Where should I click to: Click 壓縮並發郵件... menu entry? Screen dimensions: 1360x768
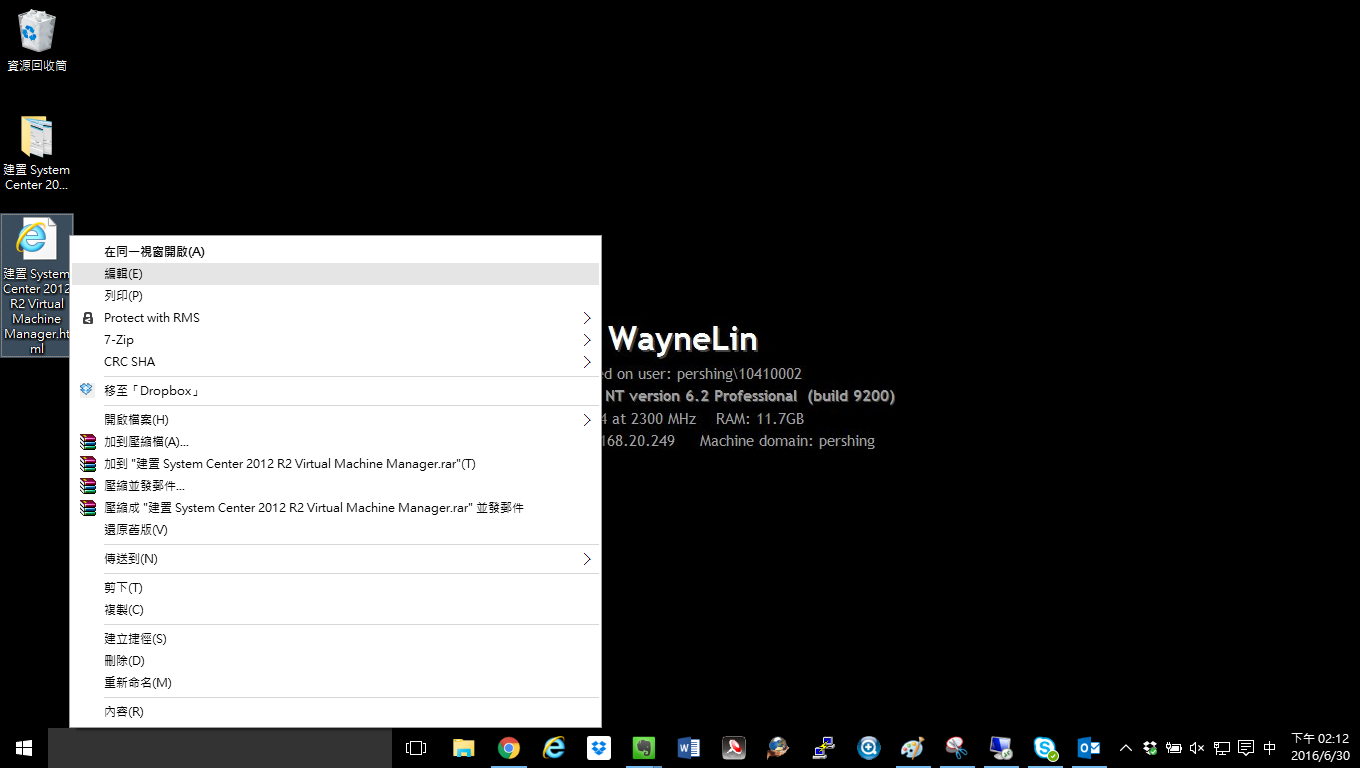(x=335, y=486)
